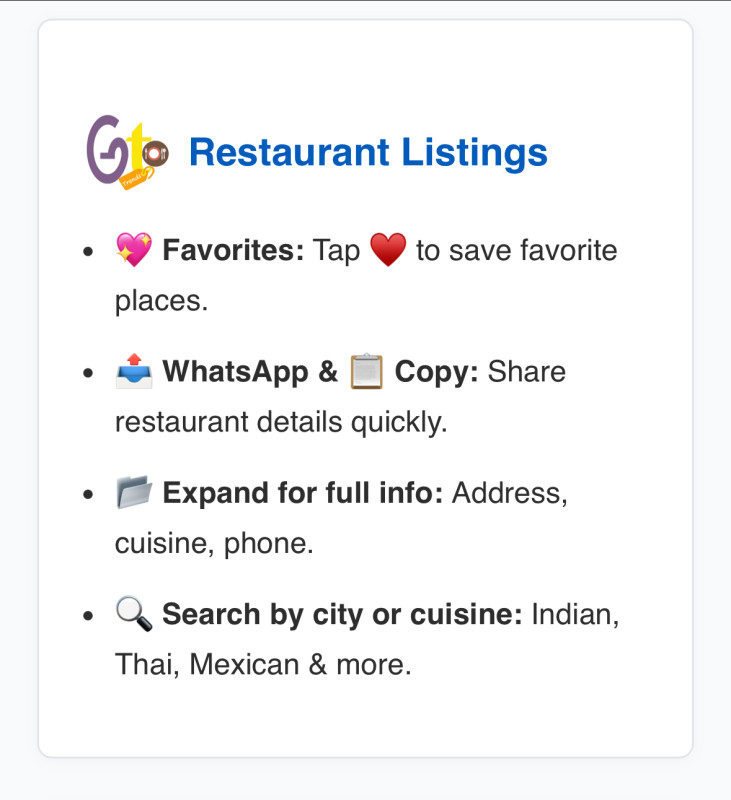Image resolution: width=731 pixels, height=800 pixels.
Task: Click the clipboard emoji beside Copy
Action: coord(366,371)
